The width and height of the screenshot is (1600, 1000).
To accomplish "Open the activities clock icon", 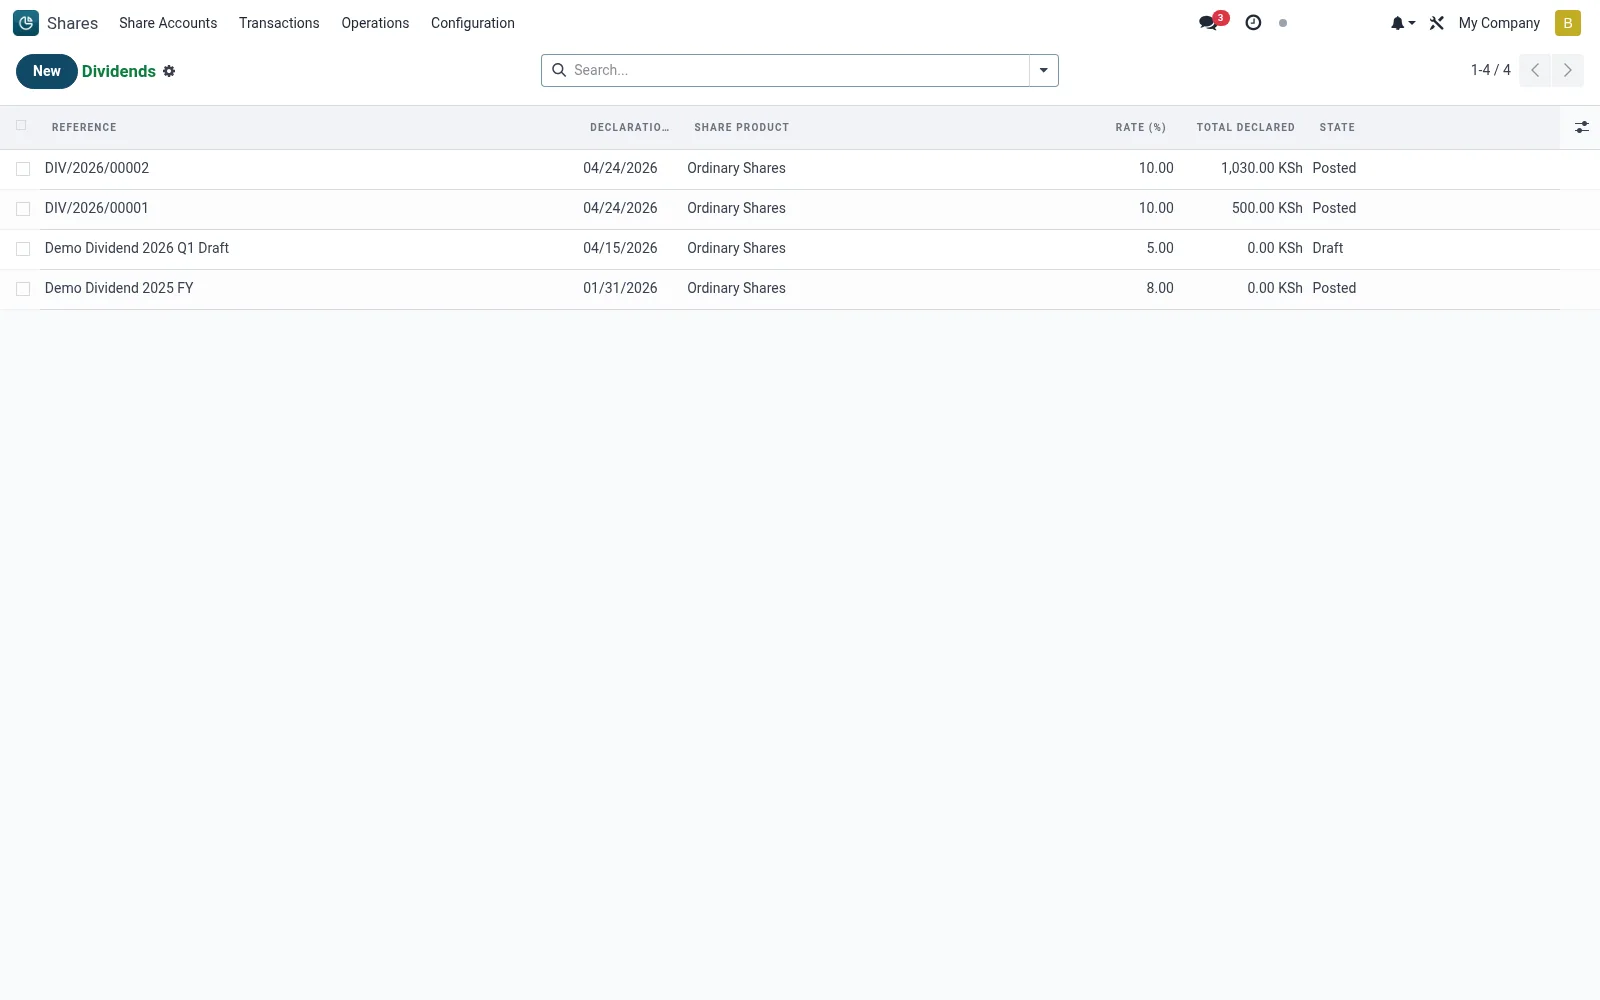I will (1253, 23).
